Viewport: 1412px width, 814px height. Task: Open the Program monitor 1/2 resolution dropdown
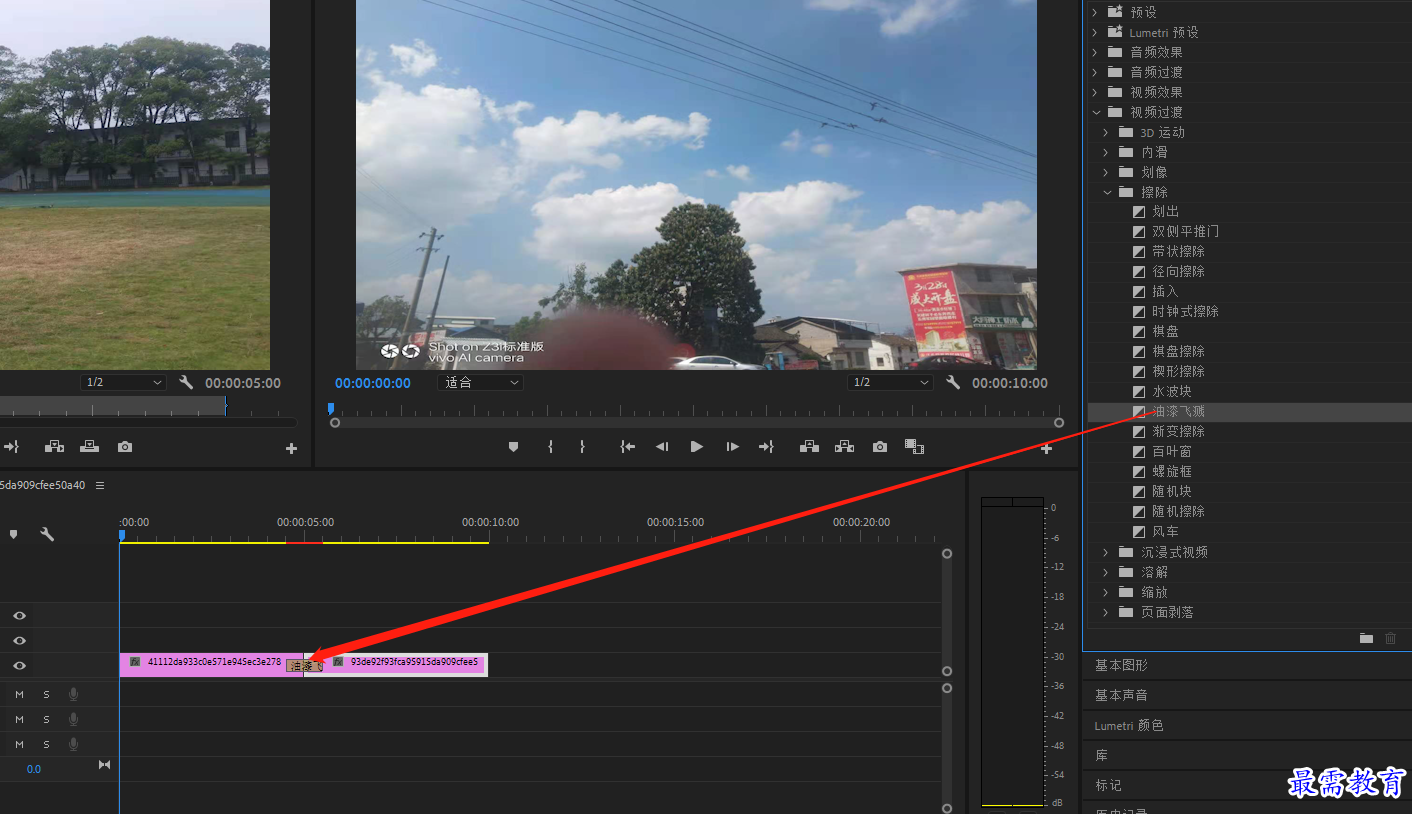(890, 383)
